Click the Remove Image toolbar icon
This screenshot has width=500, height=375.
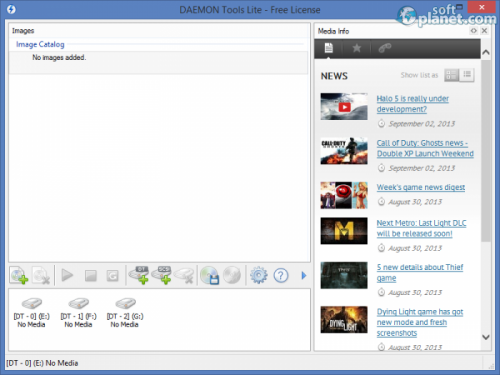(x=41, y=275)
